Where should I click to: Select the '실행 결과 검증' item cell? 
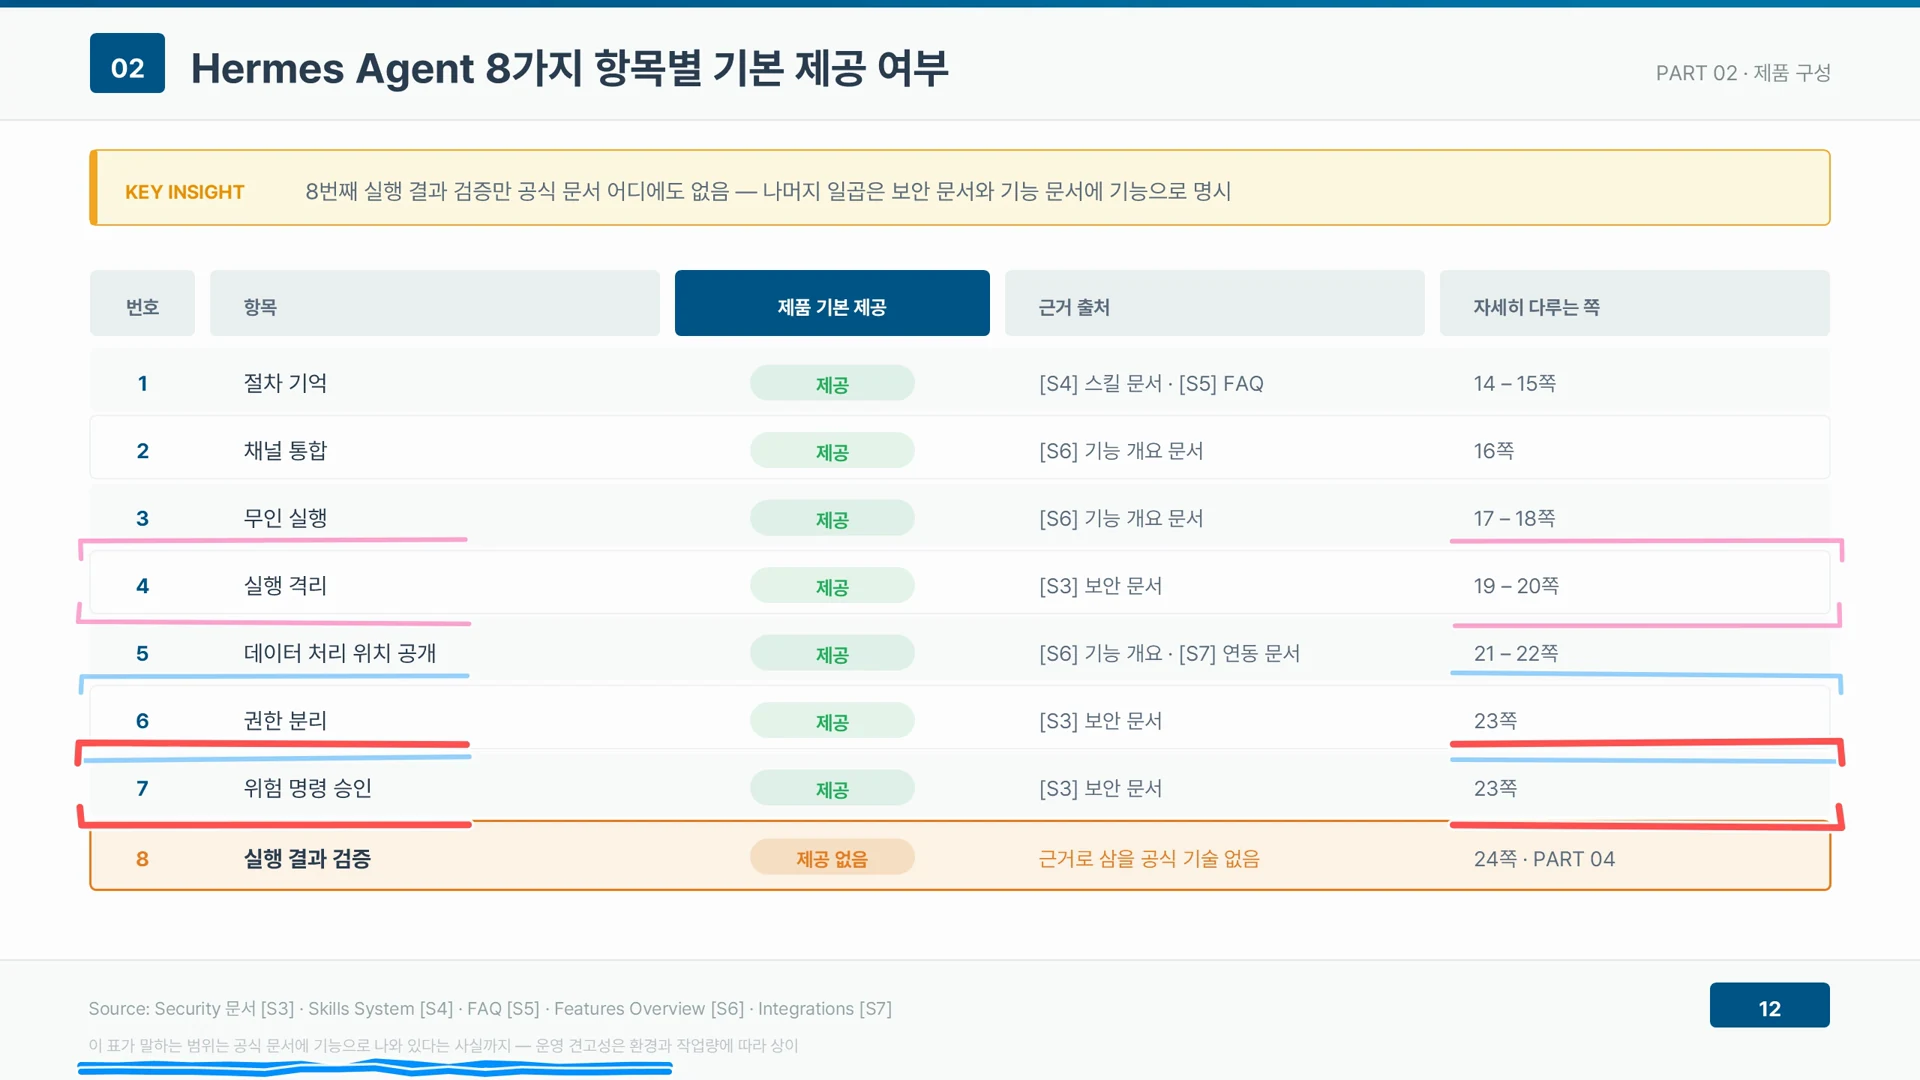pos(307,859)
